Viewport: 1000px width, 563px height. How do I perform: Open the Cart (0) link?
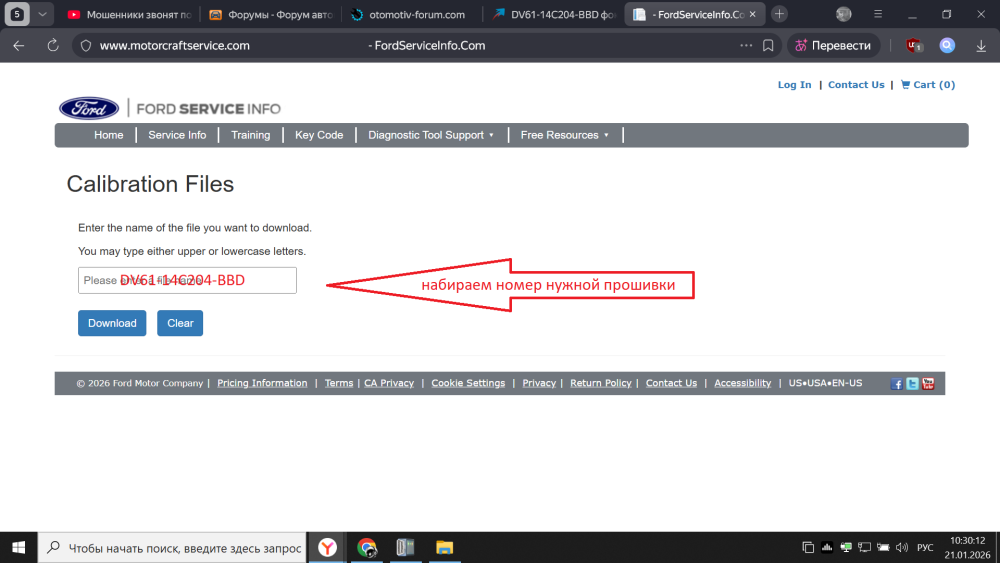click(x=928, y=85)
